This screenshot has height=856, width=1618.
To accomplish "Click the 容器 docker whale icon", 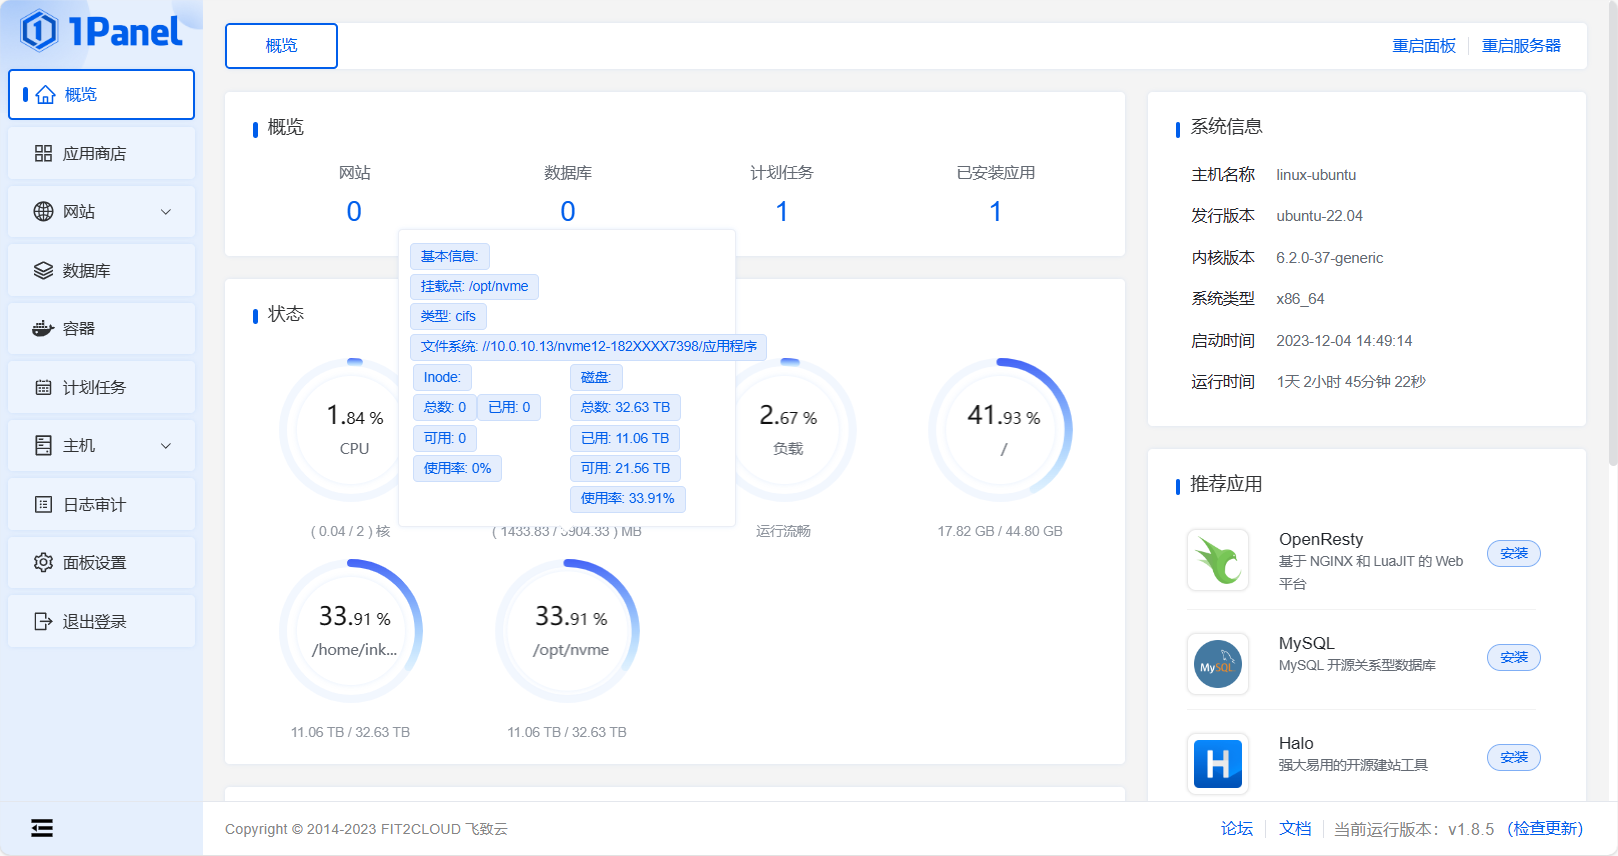I will [43, 328].
